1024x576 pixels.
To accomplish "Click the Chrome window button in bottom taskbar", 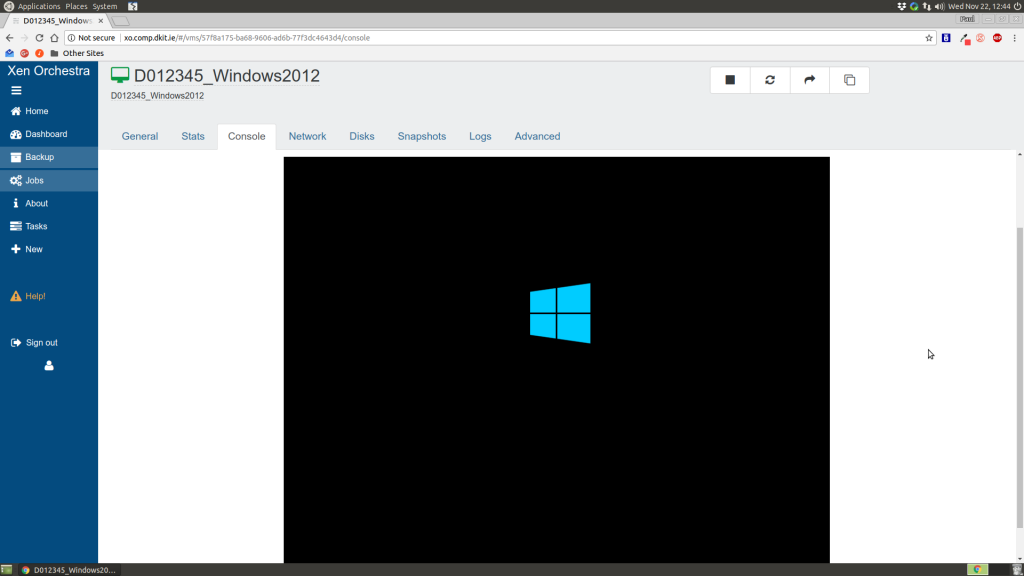I will (69, 569).
